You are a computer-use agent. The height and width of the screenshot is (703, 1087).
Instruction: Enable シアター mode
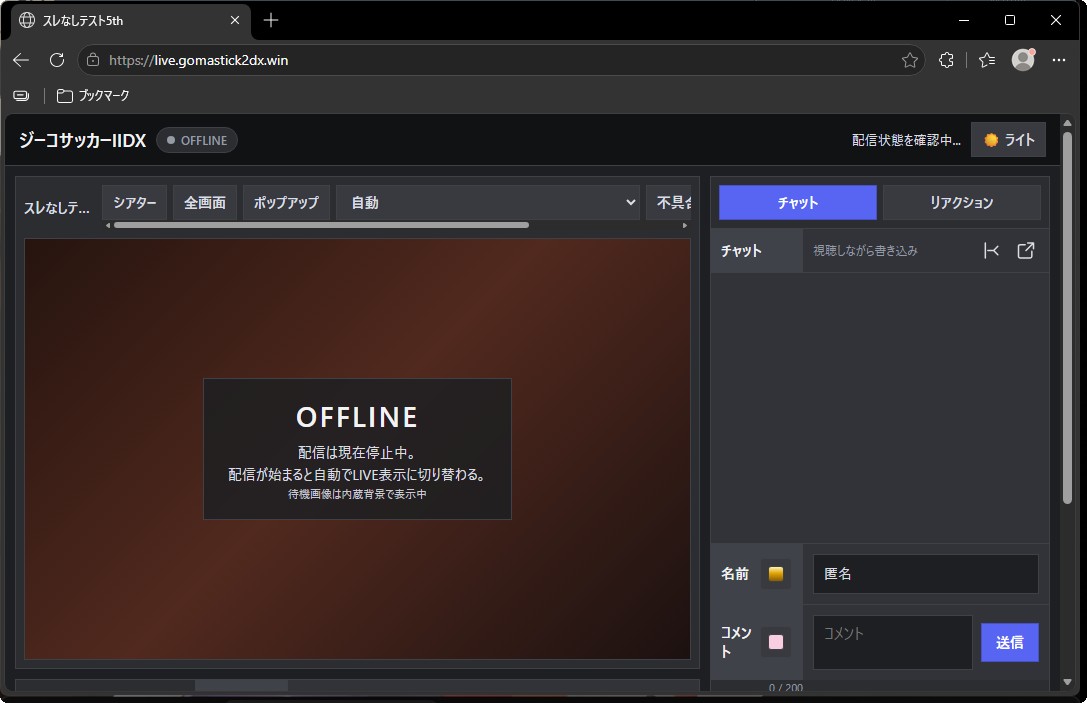pos(134,202)
